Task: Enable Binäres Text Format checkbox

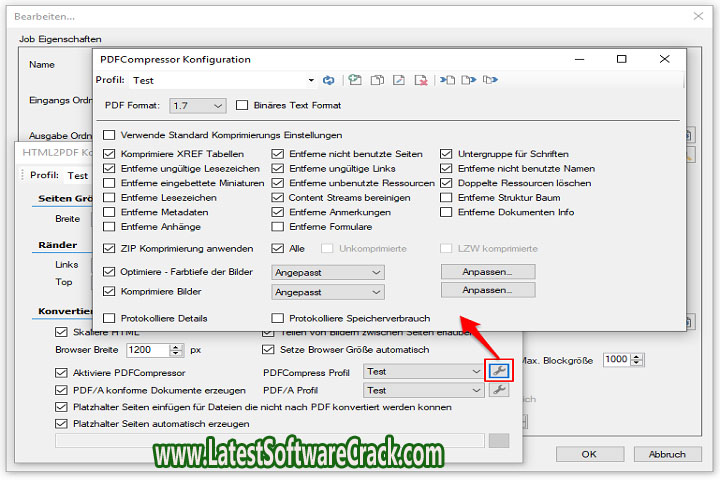Action: click(243, 105)
